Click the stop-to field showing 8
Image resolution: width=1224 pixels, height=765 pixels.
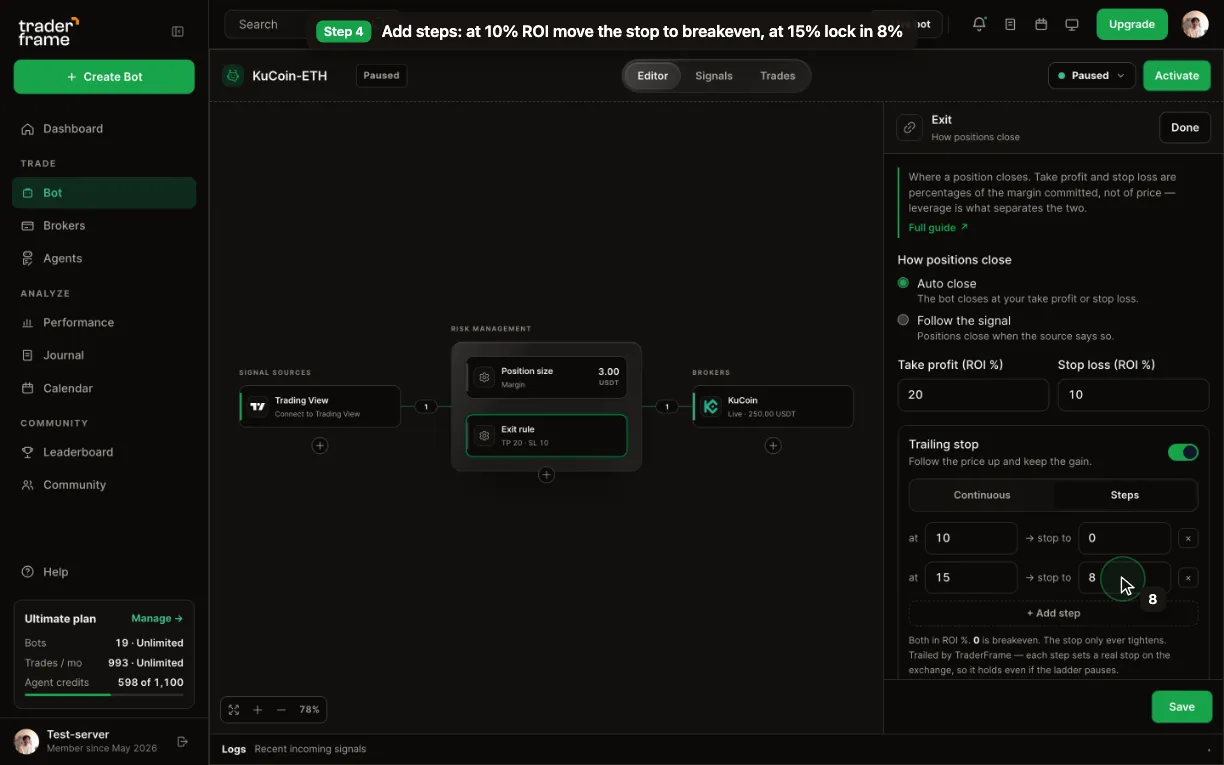[1124, 578]
